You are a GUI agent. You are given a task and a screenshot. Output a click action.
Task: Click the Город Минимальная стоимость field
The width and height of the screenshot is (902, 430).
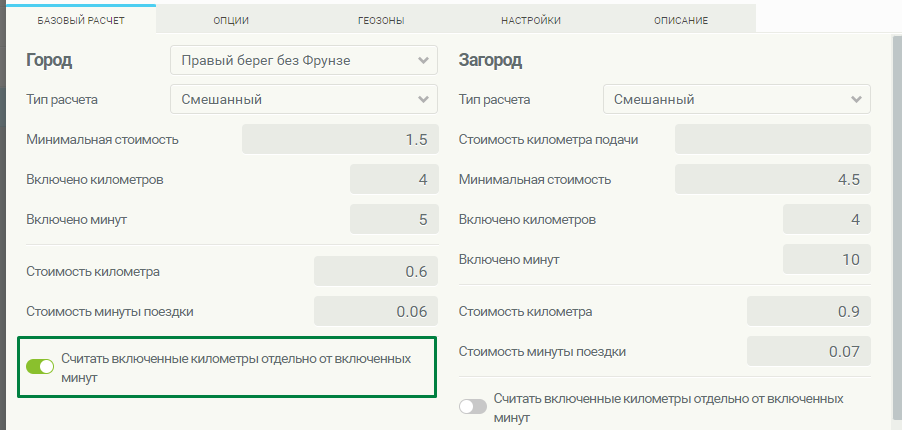(339, 139)
